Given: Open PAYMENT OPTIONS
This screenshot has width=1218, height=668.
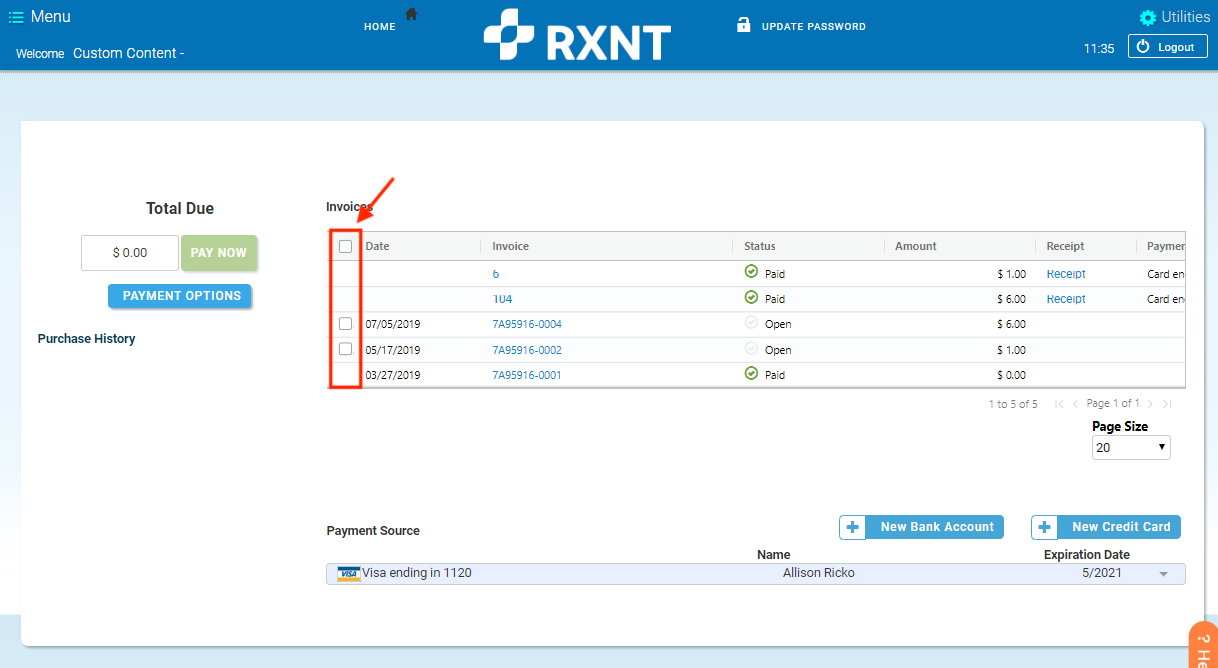Looking at the screenshot, I should tap(180, 296).
